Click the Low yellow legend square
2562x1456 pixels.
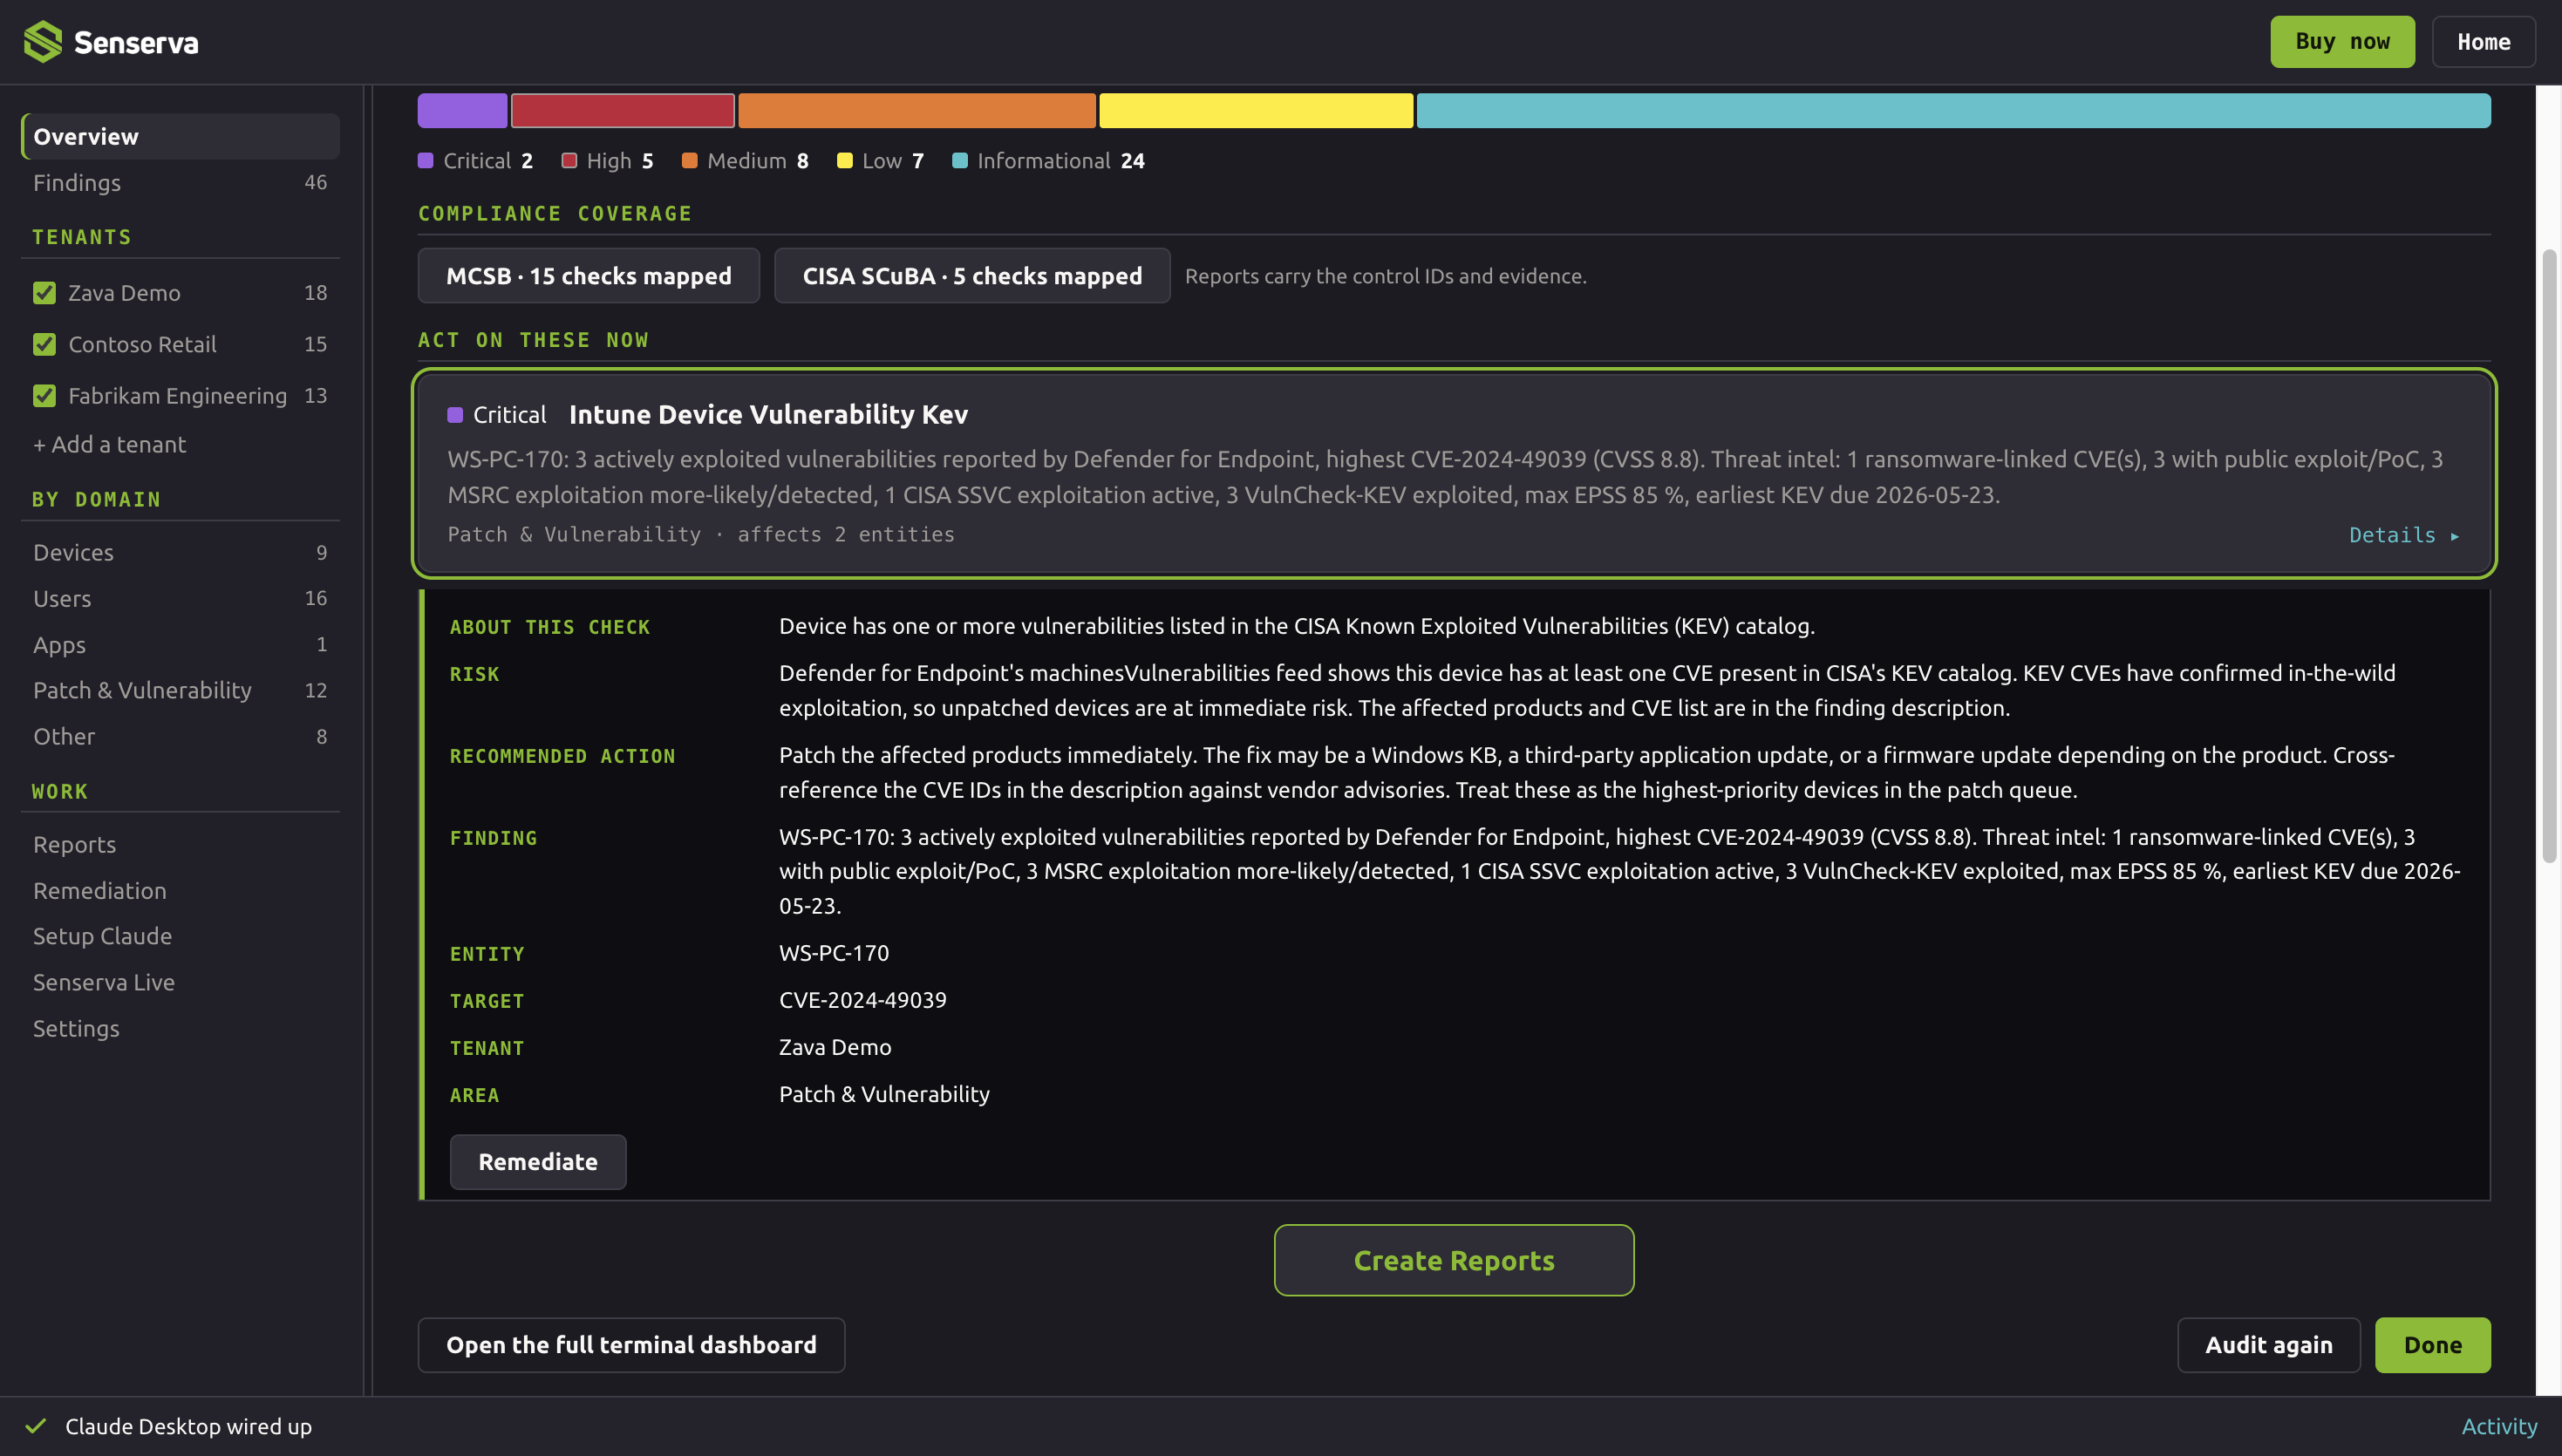845,161
